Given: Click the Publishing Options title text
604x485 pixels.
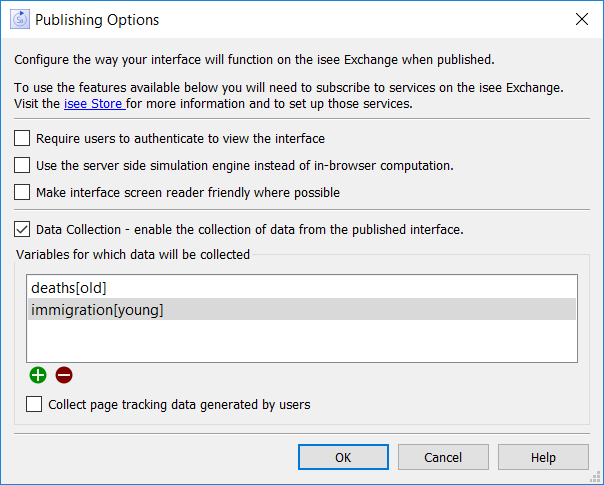Looking at the screenshot, I should 97,20.
